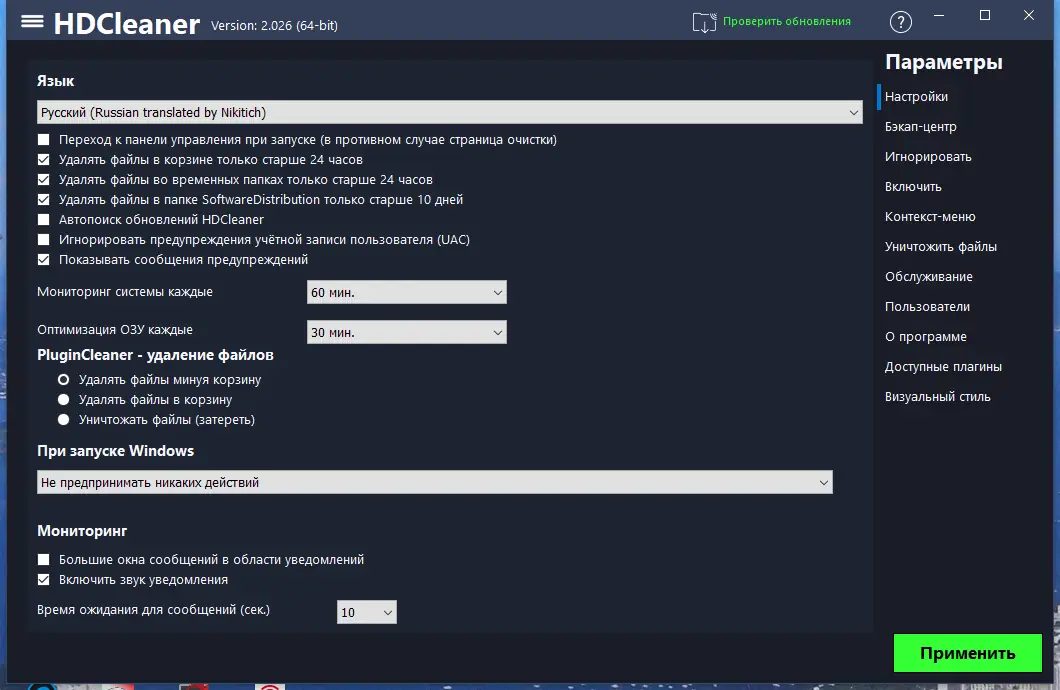Open Включить section in sidebar
Screen dimensions: 1060x690
point(913,187)
